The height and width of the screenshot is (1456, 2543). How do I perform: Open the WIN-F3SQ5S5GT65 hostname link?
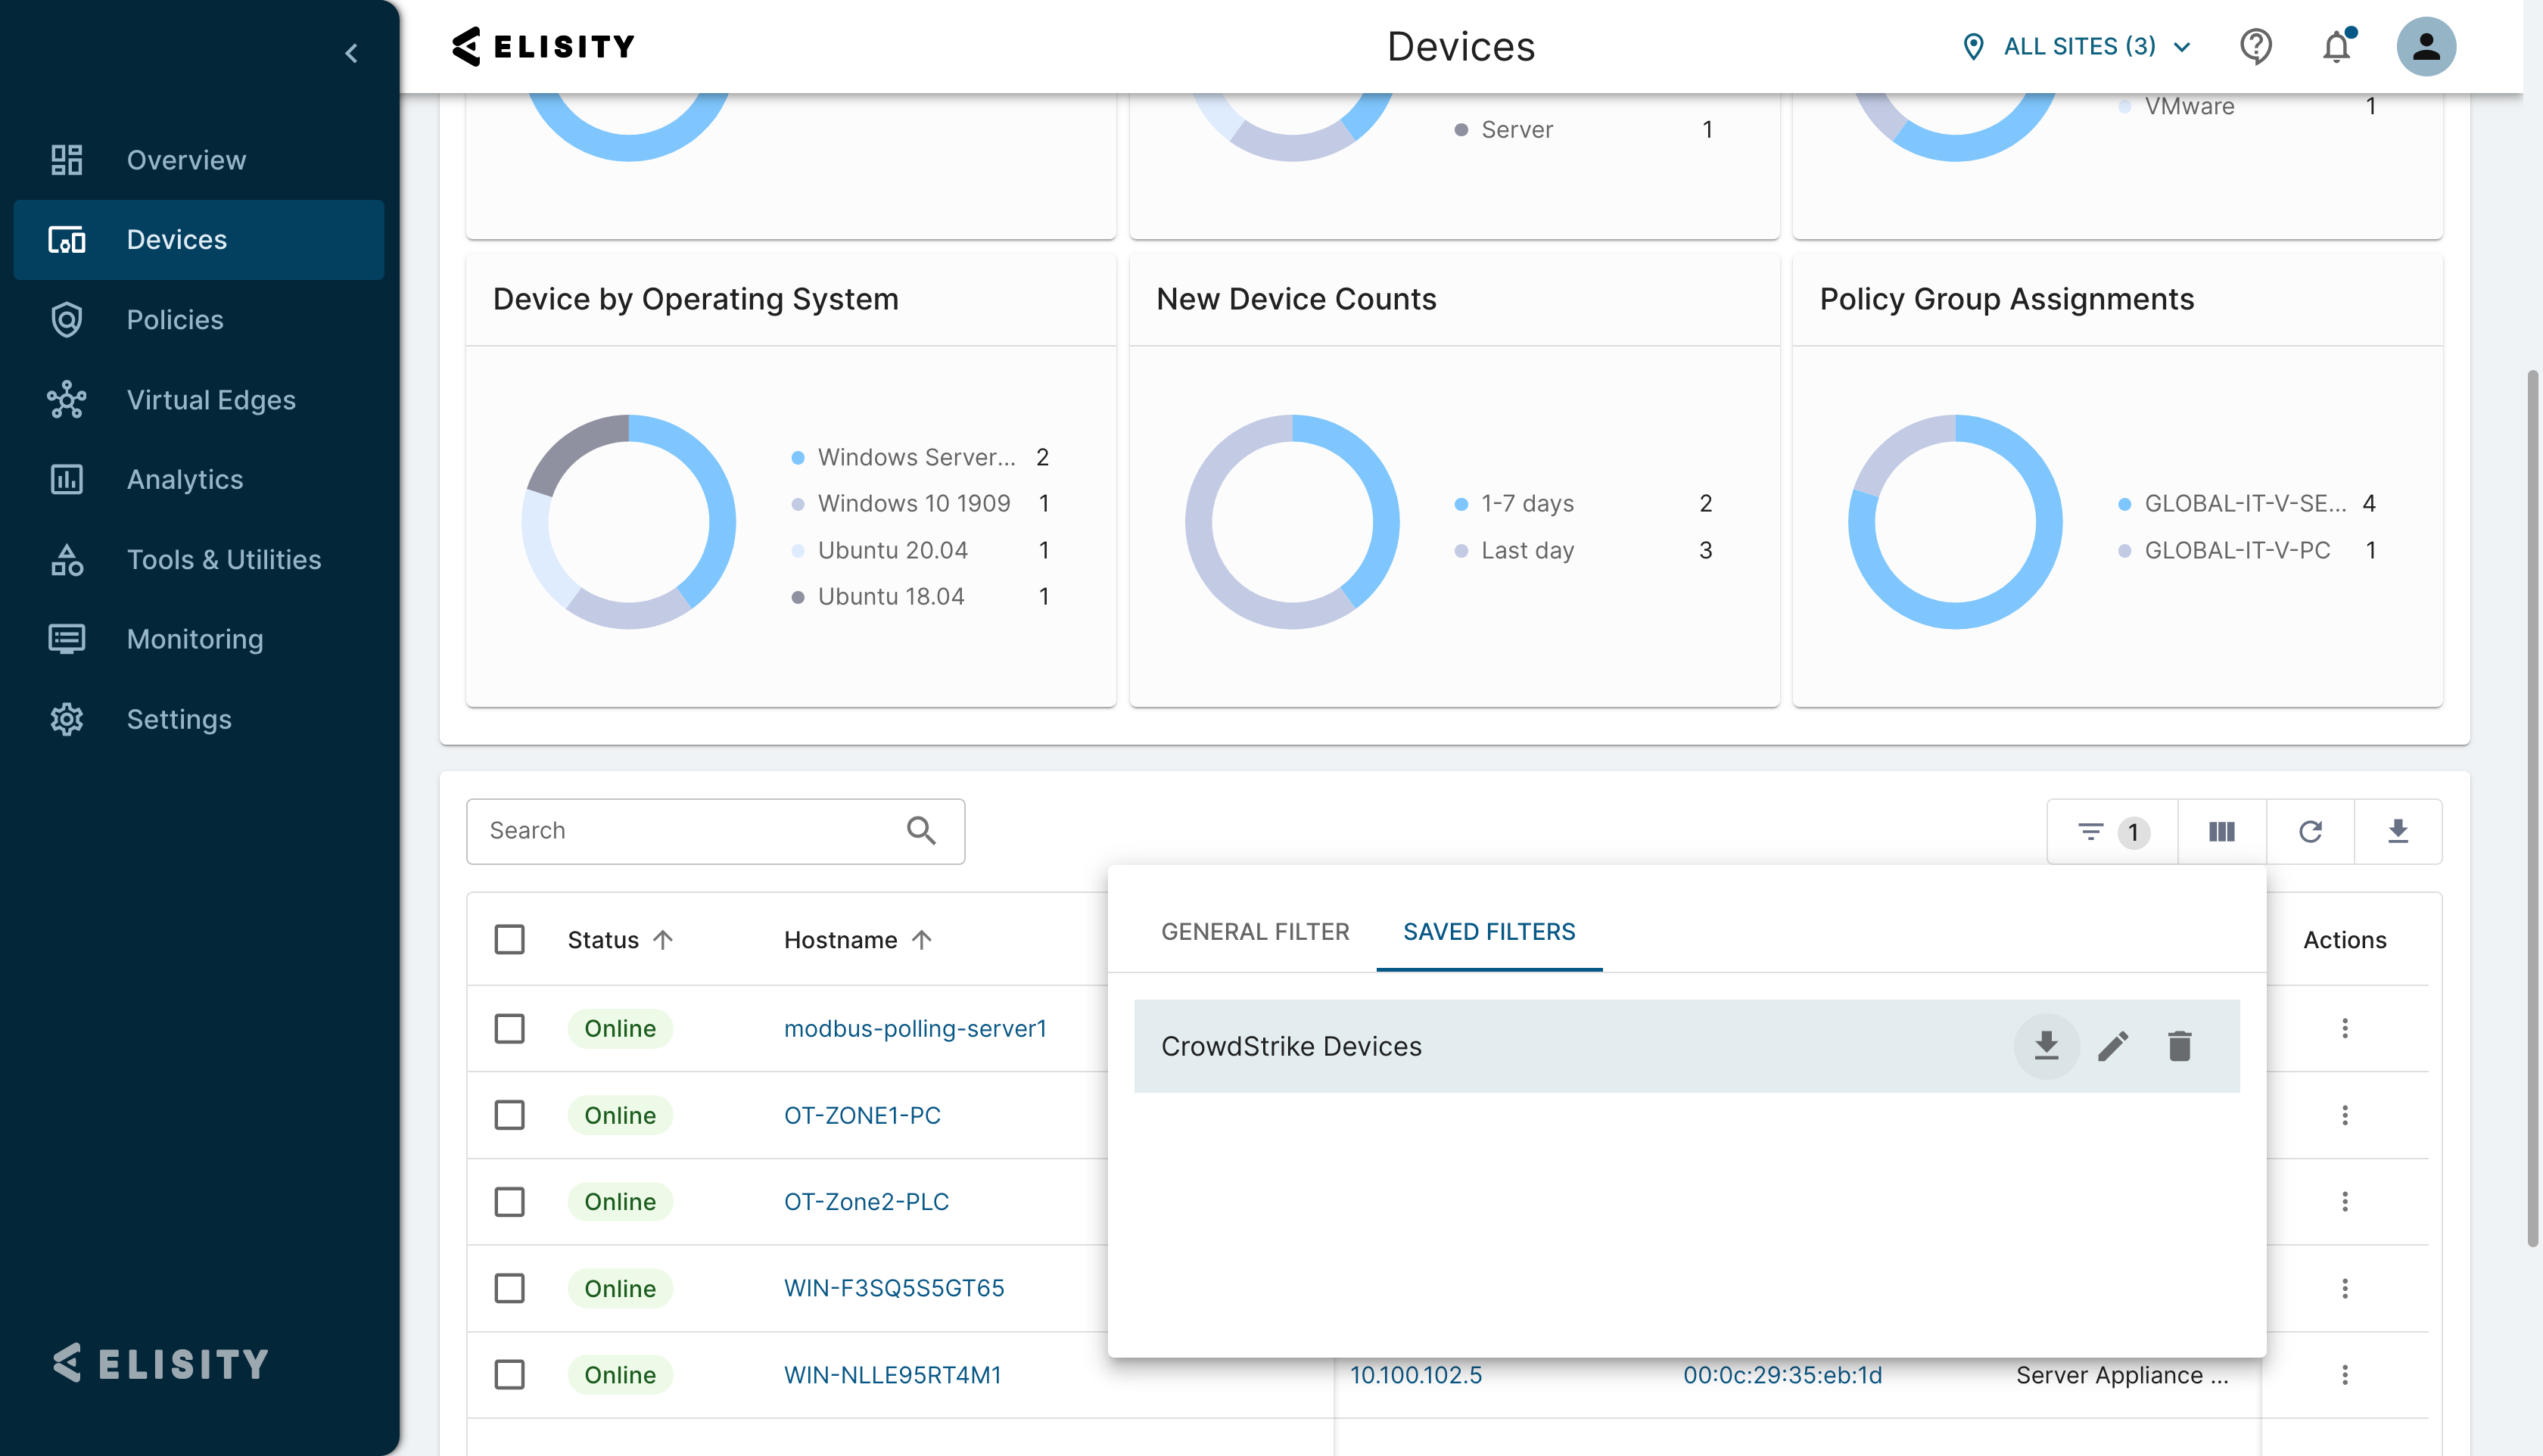[893, 1288]
